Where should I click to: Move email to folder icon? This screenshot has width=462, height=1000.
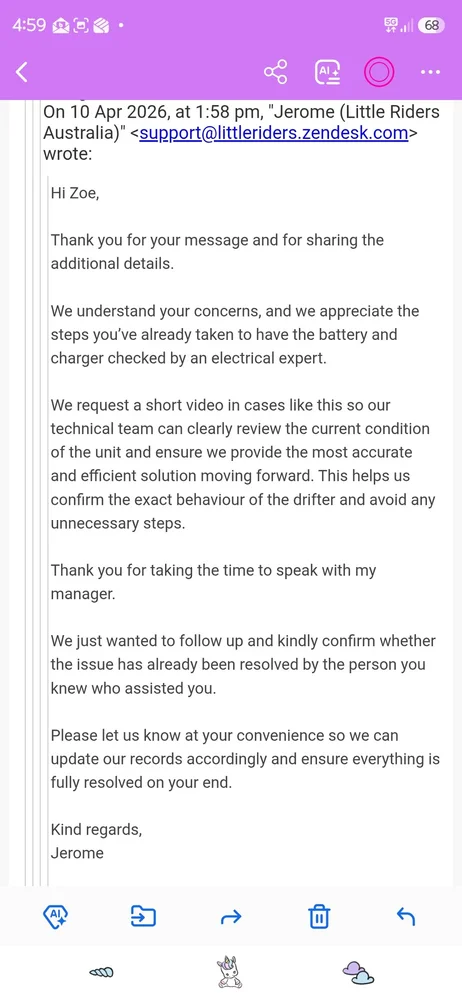[143, 917]
